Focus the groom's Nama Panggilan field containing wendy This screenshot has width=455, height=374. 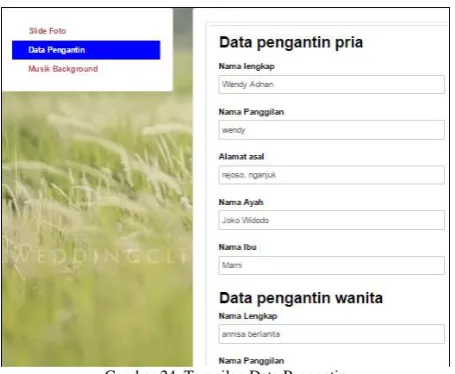click(331, 130)
